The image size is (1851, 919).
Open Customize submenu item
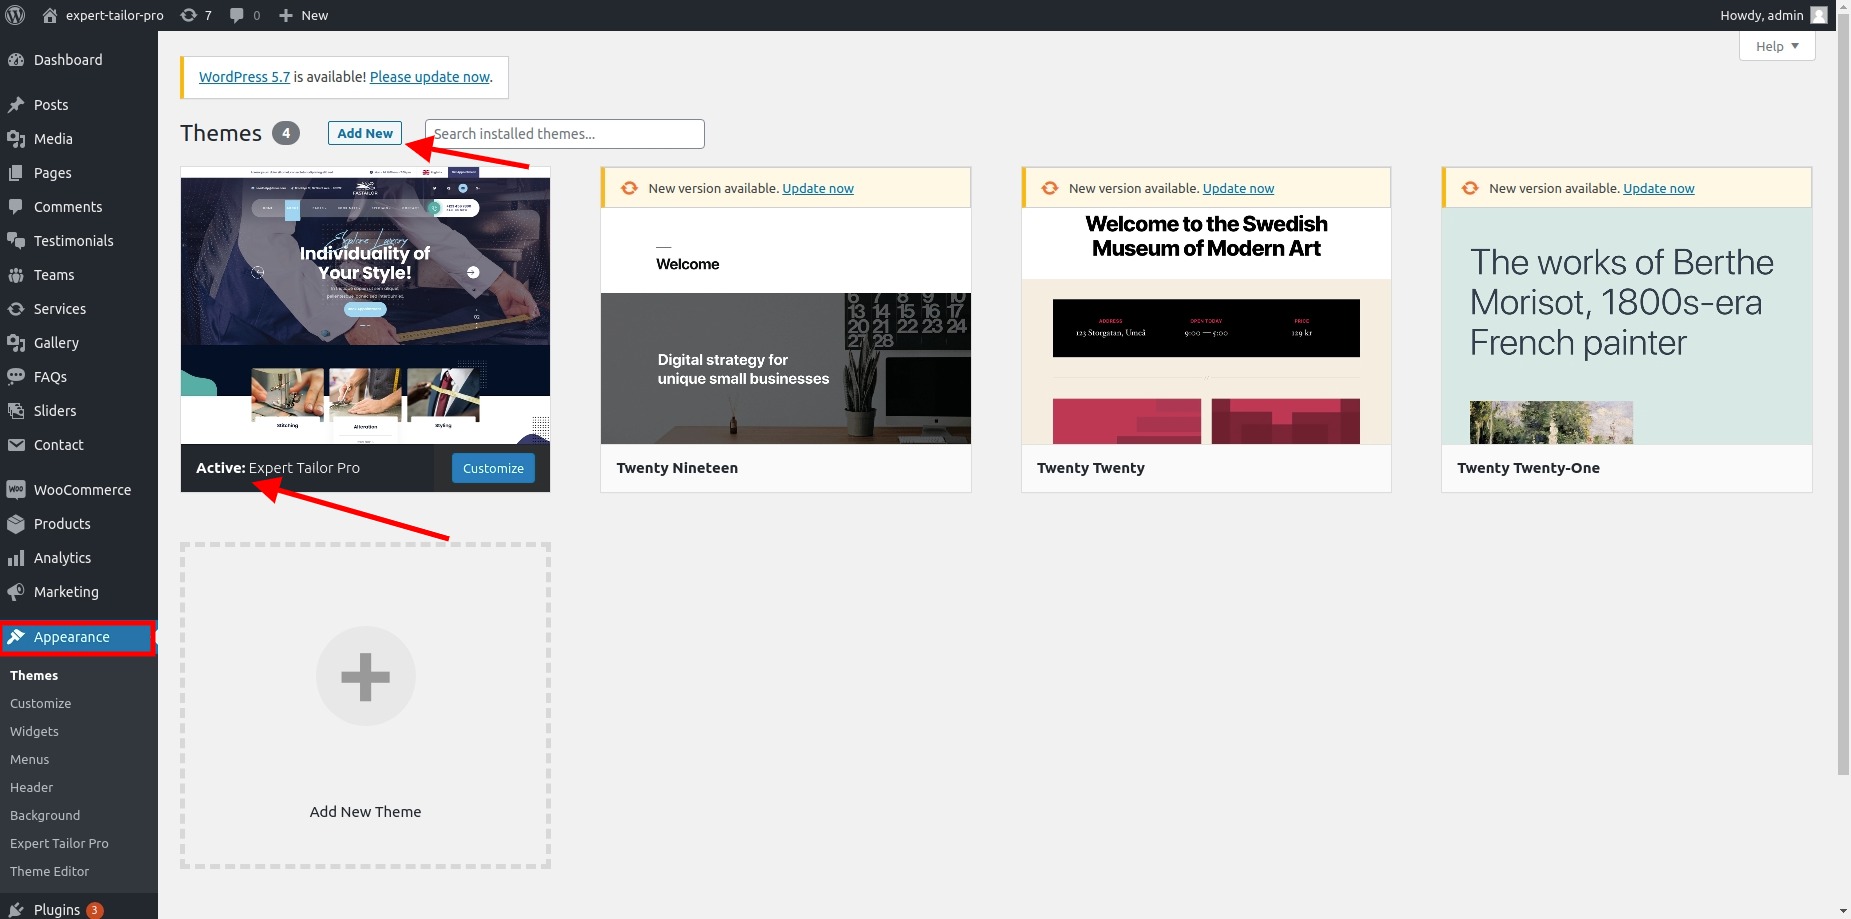click(x=41, y=704)
